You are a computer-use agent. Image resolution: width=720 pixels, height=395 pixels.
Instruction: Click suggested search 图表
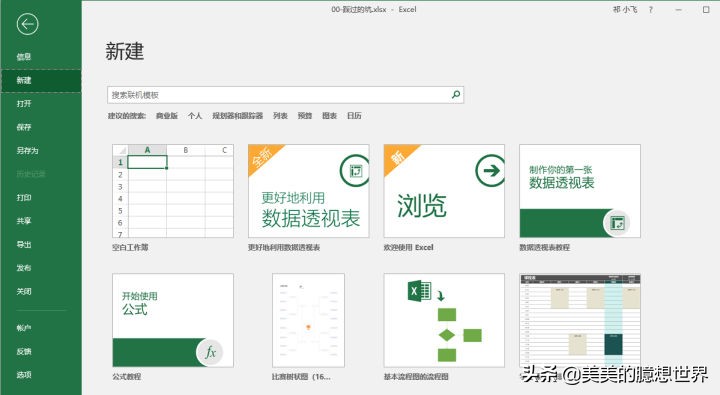coord(329,116)
